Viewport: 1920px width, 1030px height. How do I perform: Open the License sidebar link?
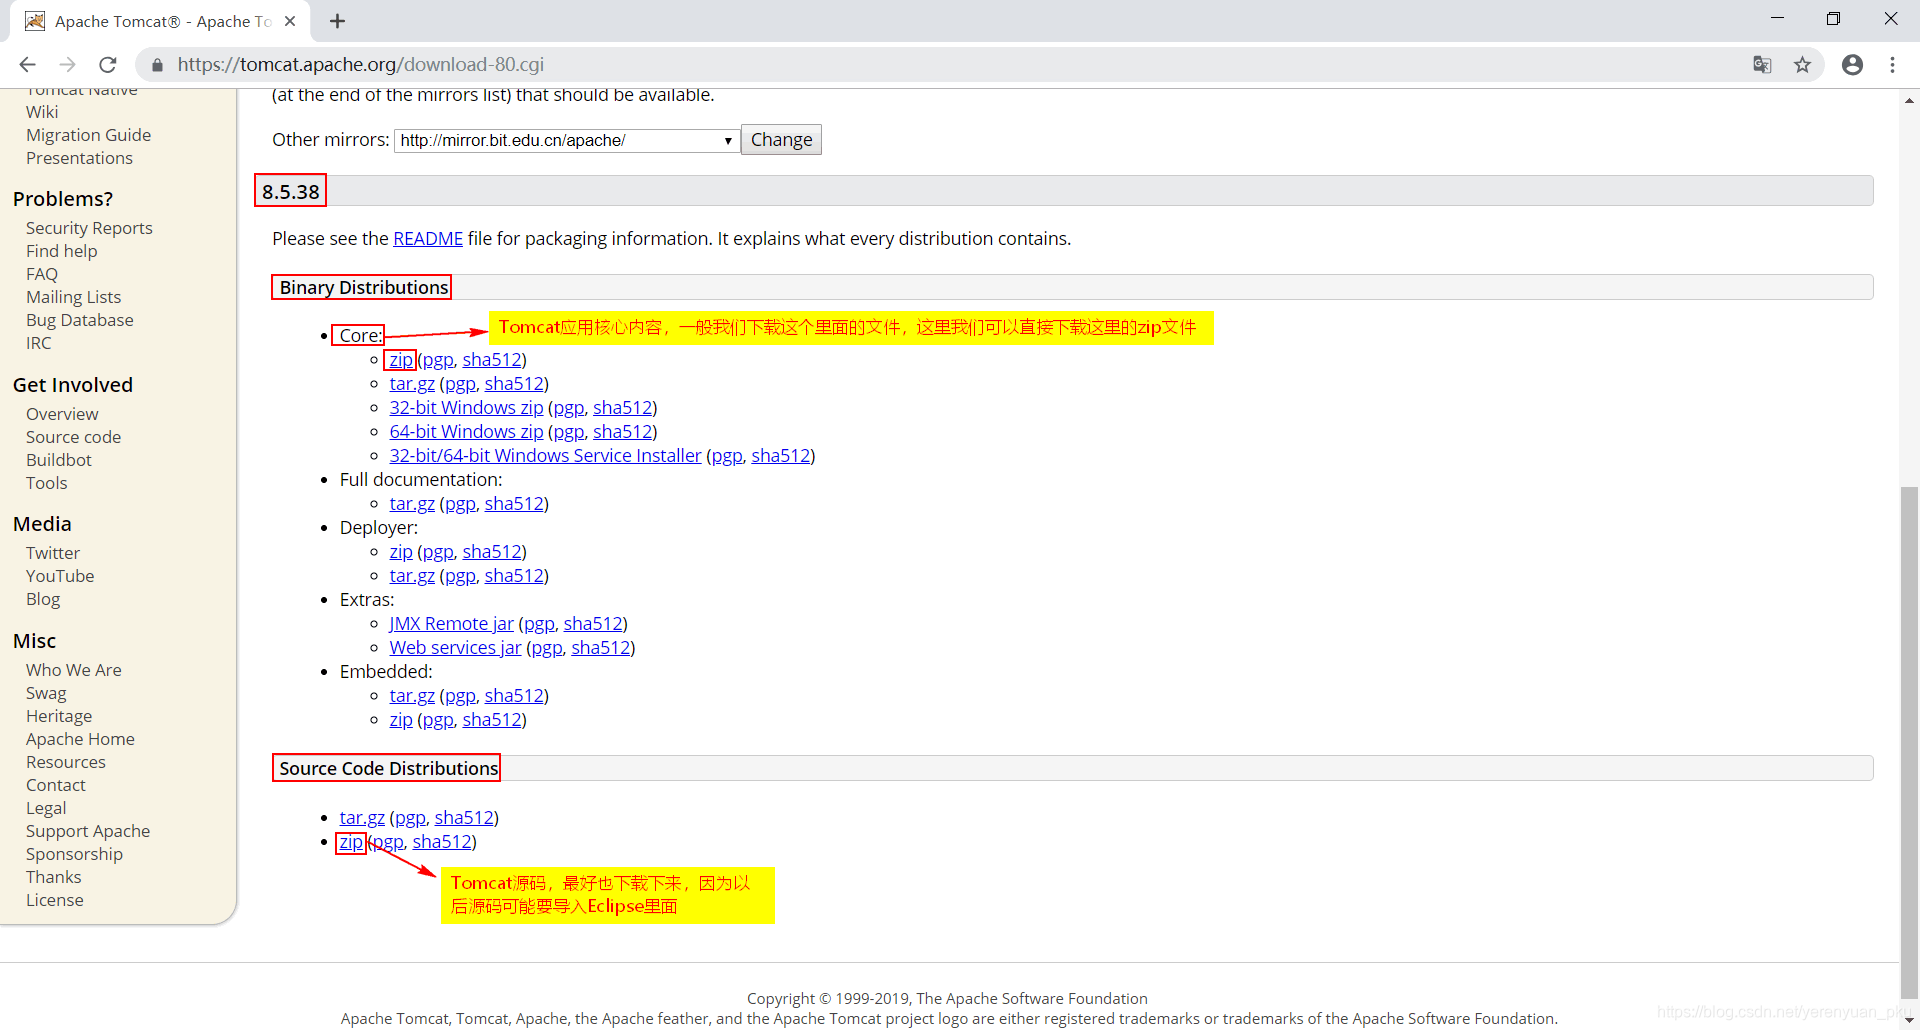coord(54,900)
